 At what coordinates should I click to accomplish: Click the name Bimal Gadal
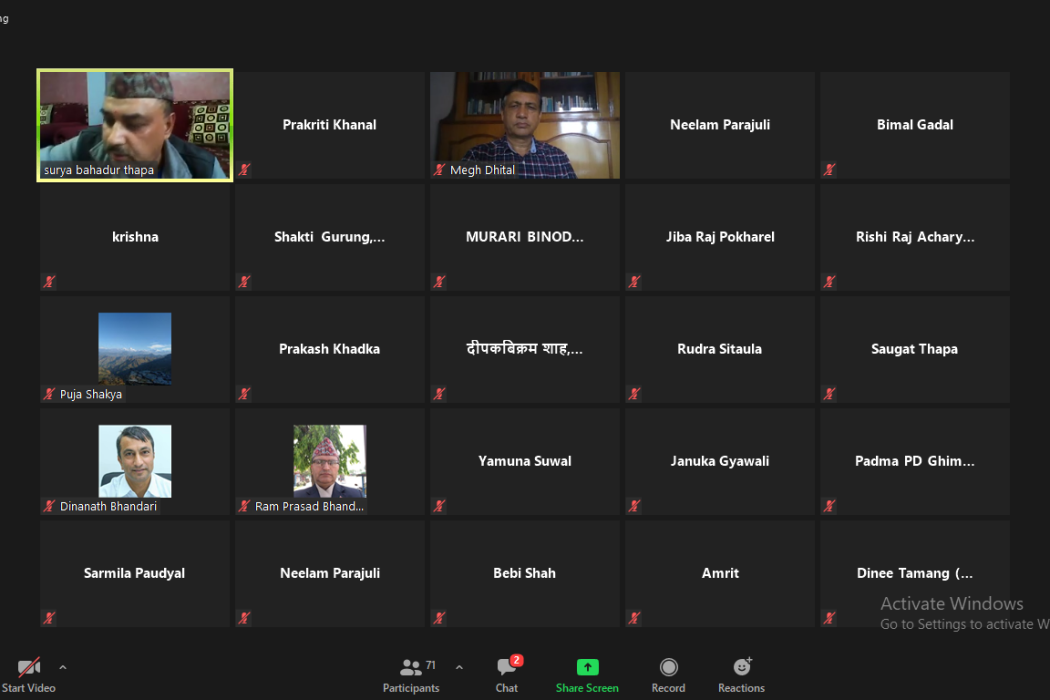pyautogui.click(x=915, y=125)
